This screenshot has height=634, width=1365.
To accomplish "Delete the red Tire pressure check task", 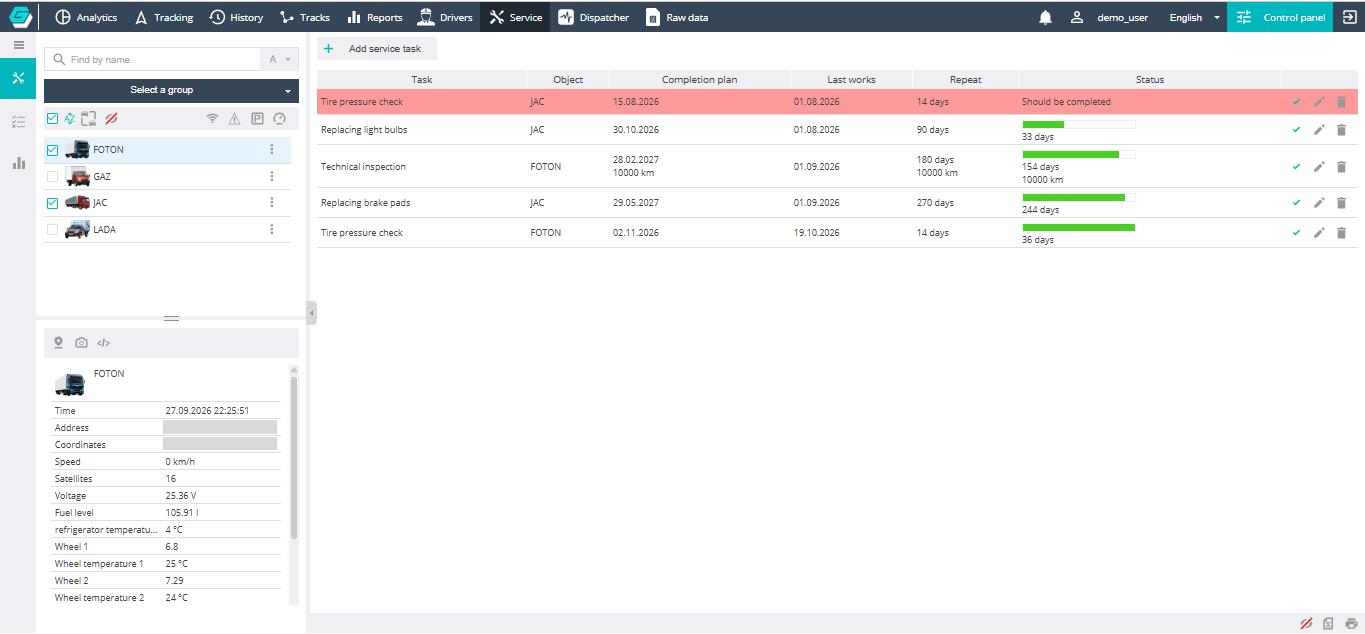I will click(1342, 102).
